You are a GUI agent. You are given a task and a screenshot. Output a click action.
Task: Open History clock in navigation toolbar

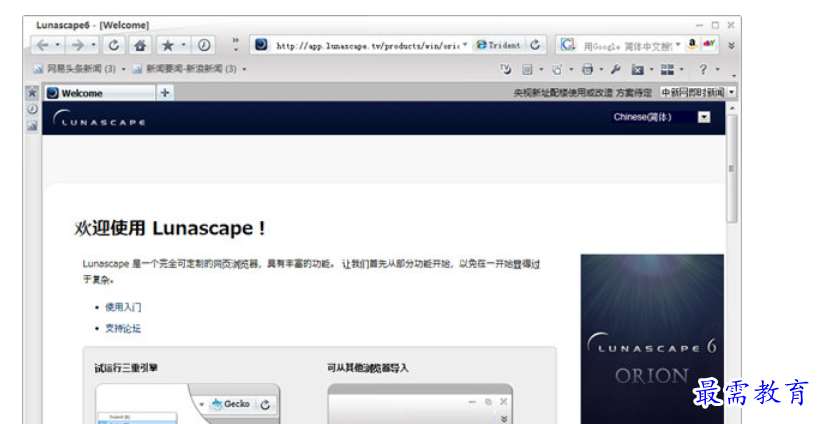tap(204, 45)
